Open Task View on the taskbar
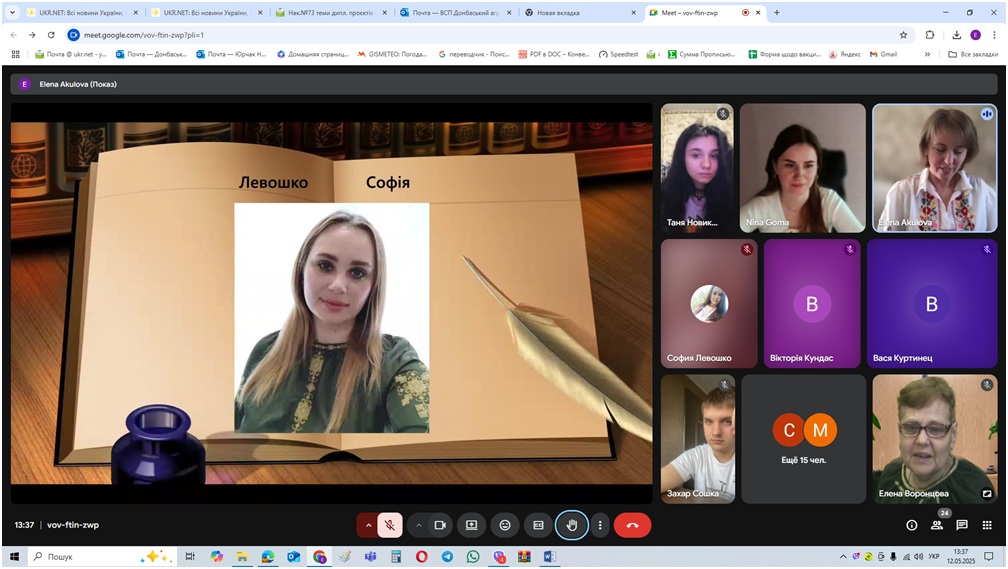1008x569 pixels. coord(190,557)
